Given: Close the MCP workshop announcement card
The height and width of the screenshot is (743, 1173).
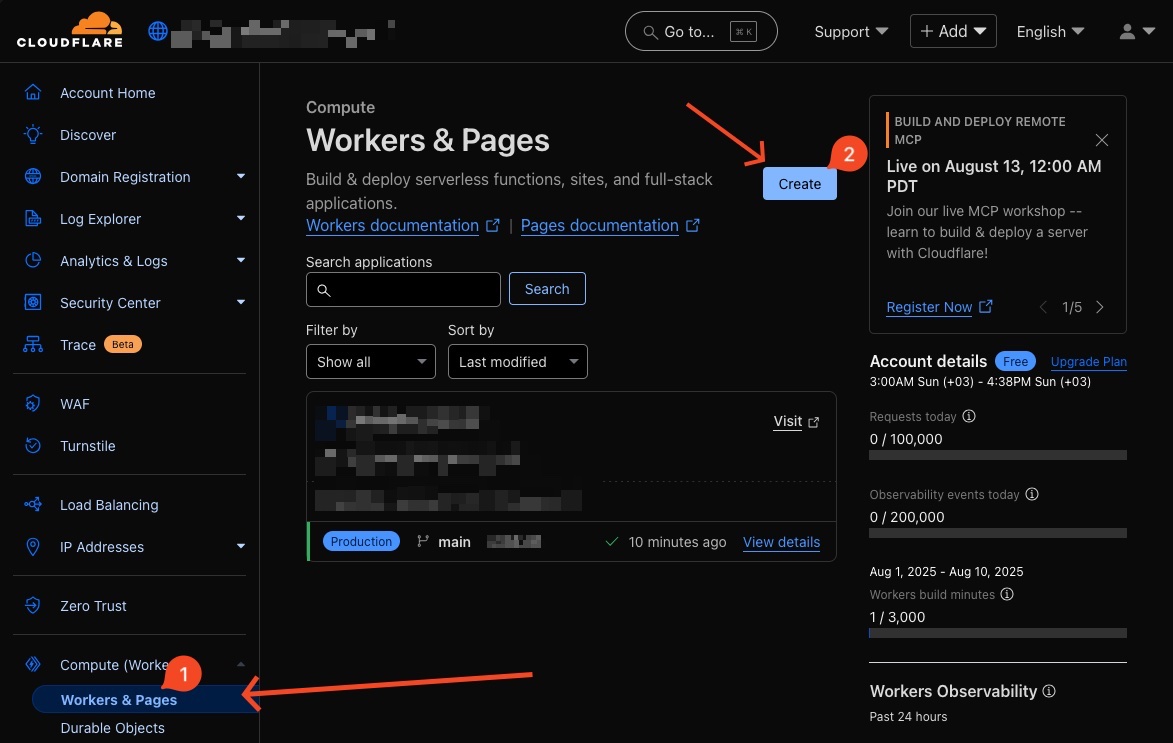Looking at the screenshot, I should click(x=1101, y=140).
